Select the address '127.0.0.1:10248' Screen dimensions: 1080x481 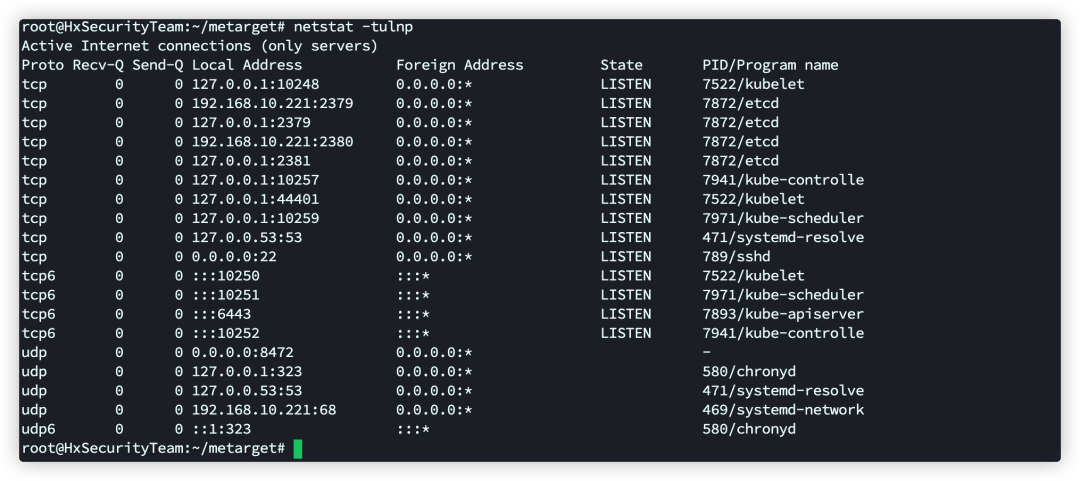pyautogui.click(x=255, y=85)
